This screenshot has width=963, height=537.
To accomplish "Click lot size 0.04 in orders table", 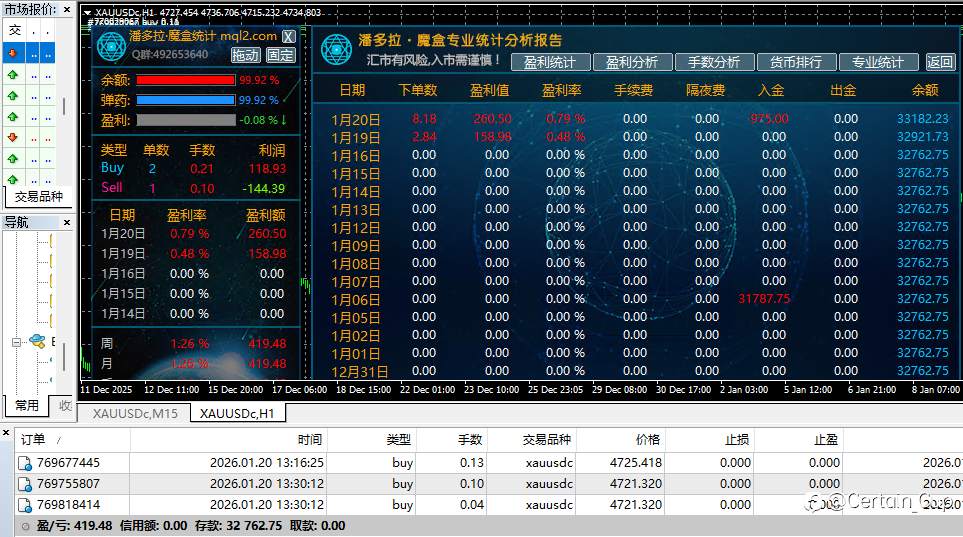I will coord(472,505).
